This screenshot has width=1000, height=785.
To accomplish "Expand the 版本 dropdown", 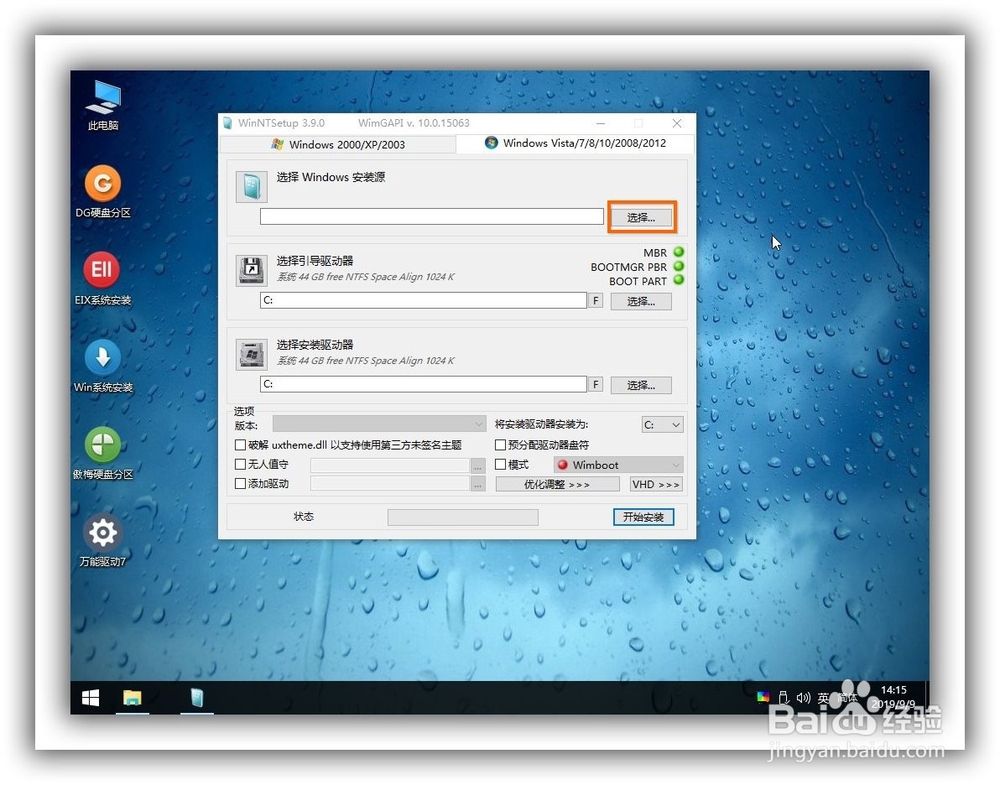I will pos(379,424).
